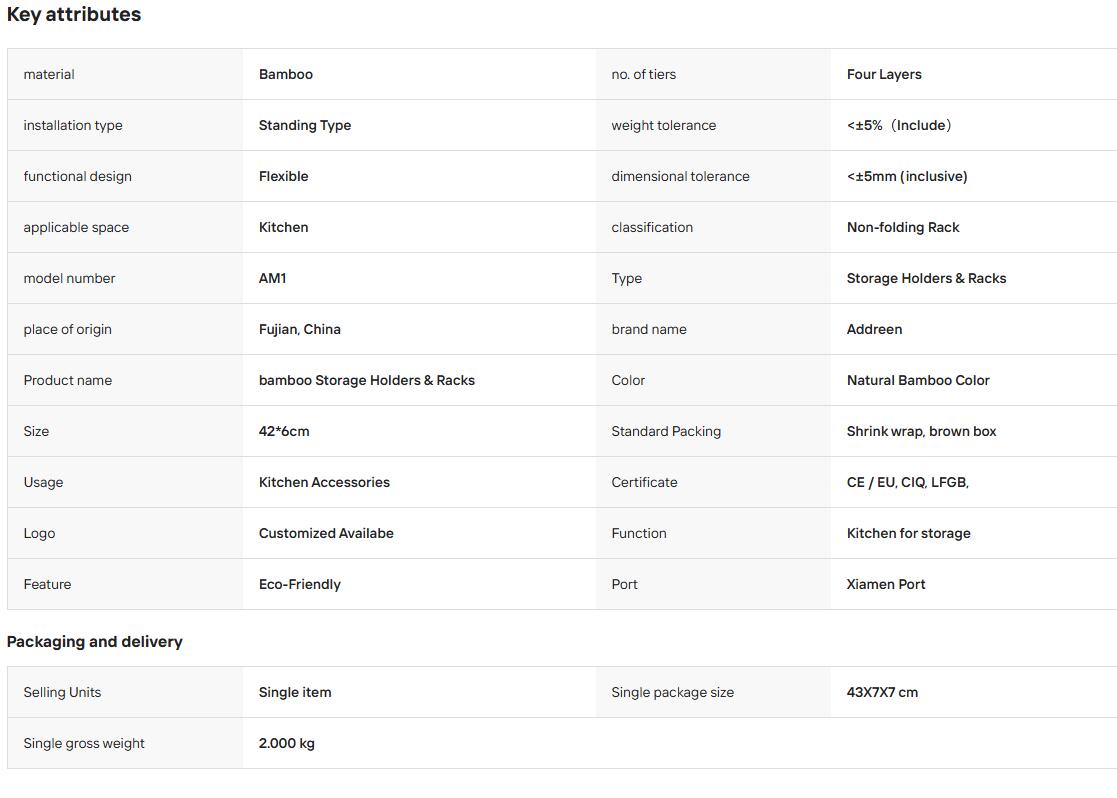
Task: Select the Fujian, China origin value
Action: pos(299,329)
